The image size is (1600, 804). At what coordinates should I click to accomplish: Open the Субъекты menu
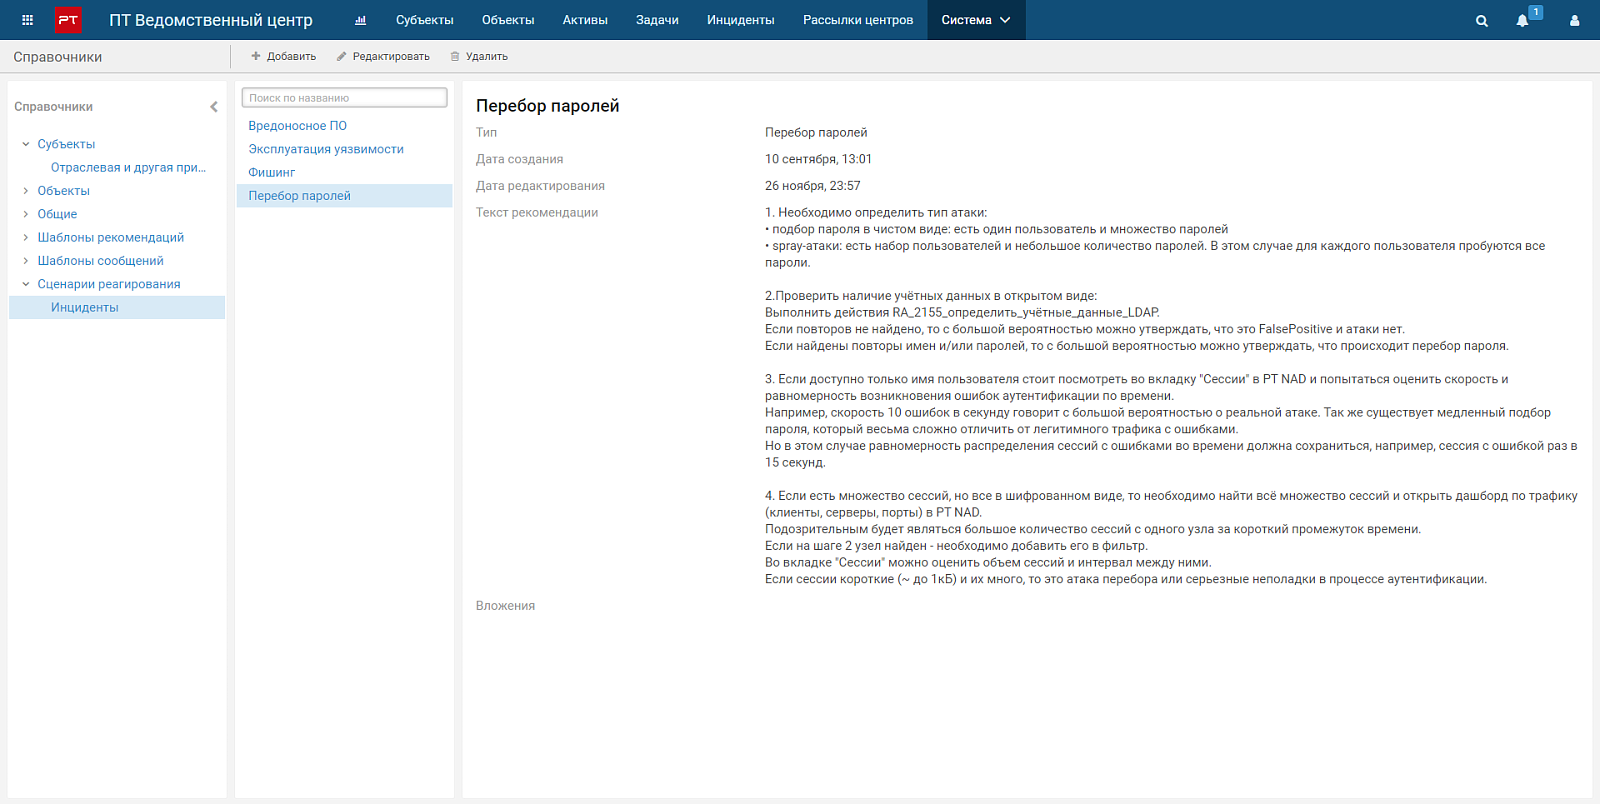click(424, 20)
